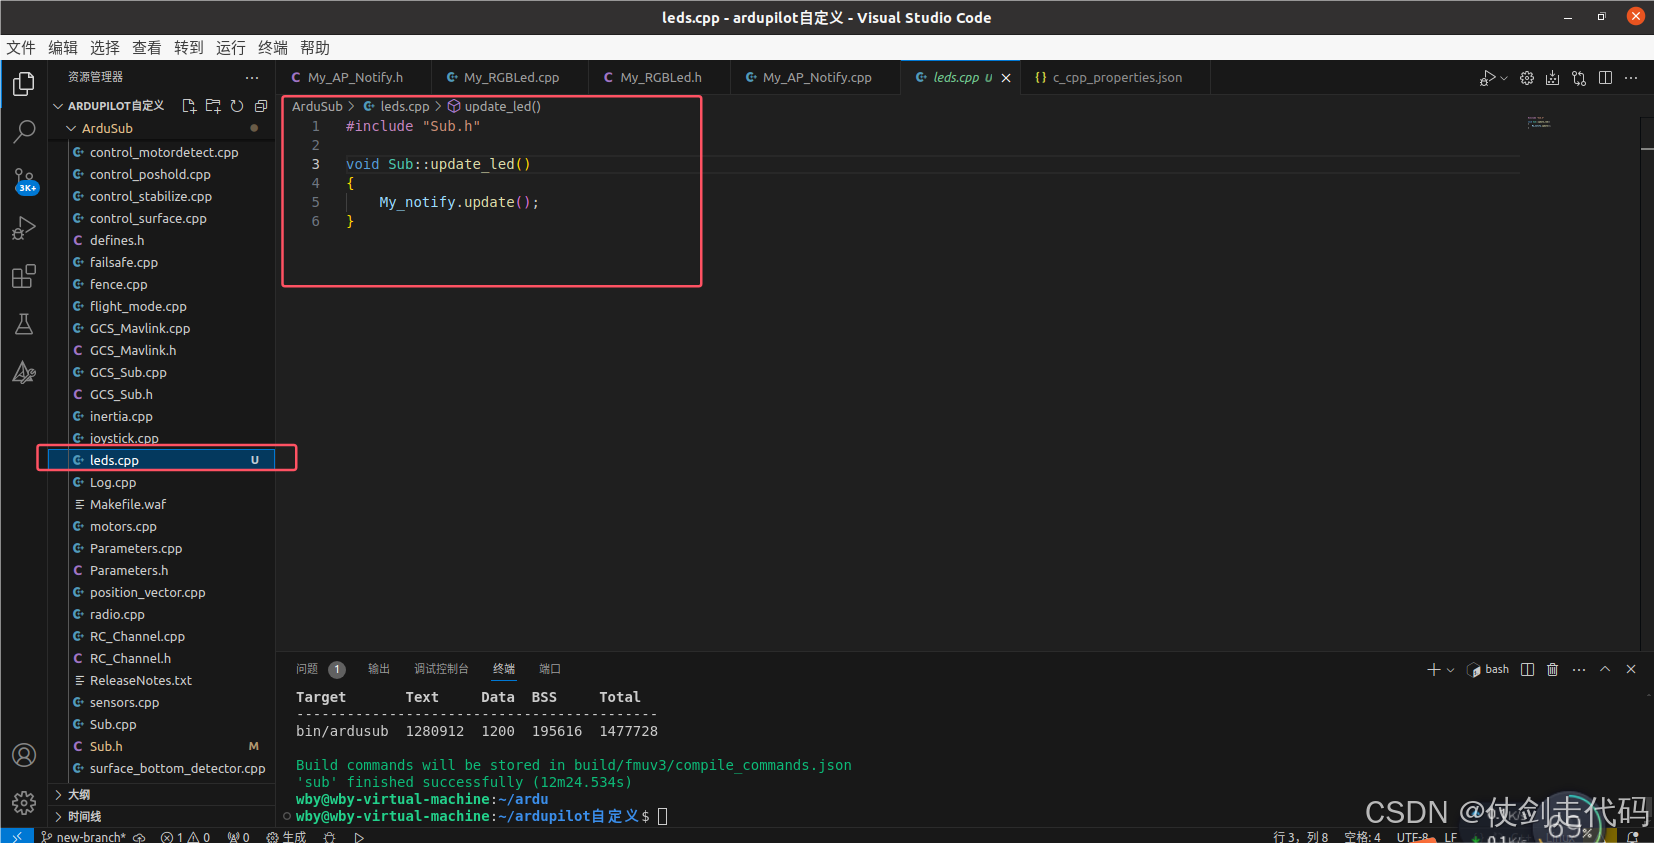Switch to My_AP_Notify.h editor tab

pos(354,78)
